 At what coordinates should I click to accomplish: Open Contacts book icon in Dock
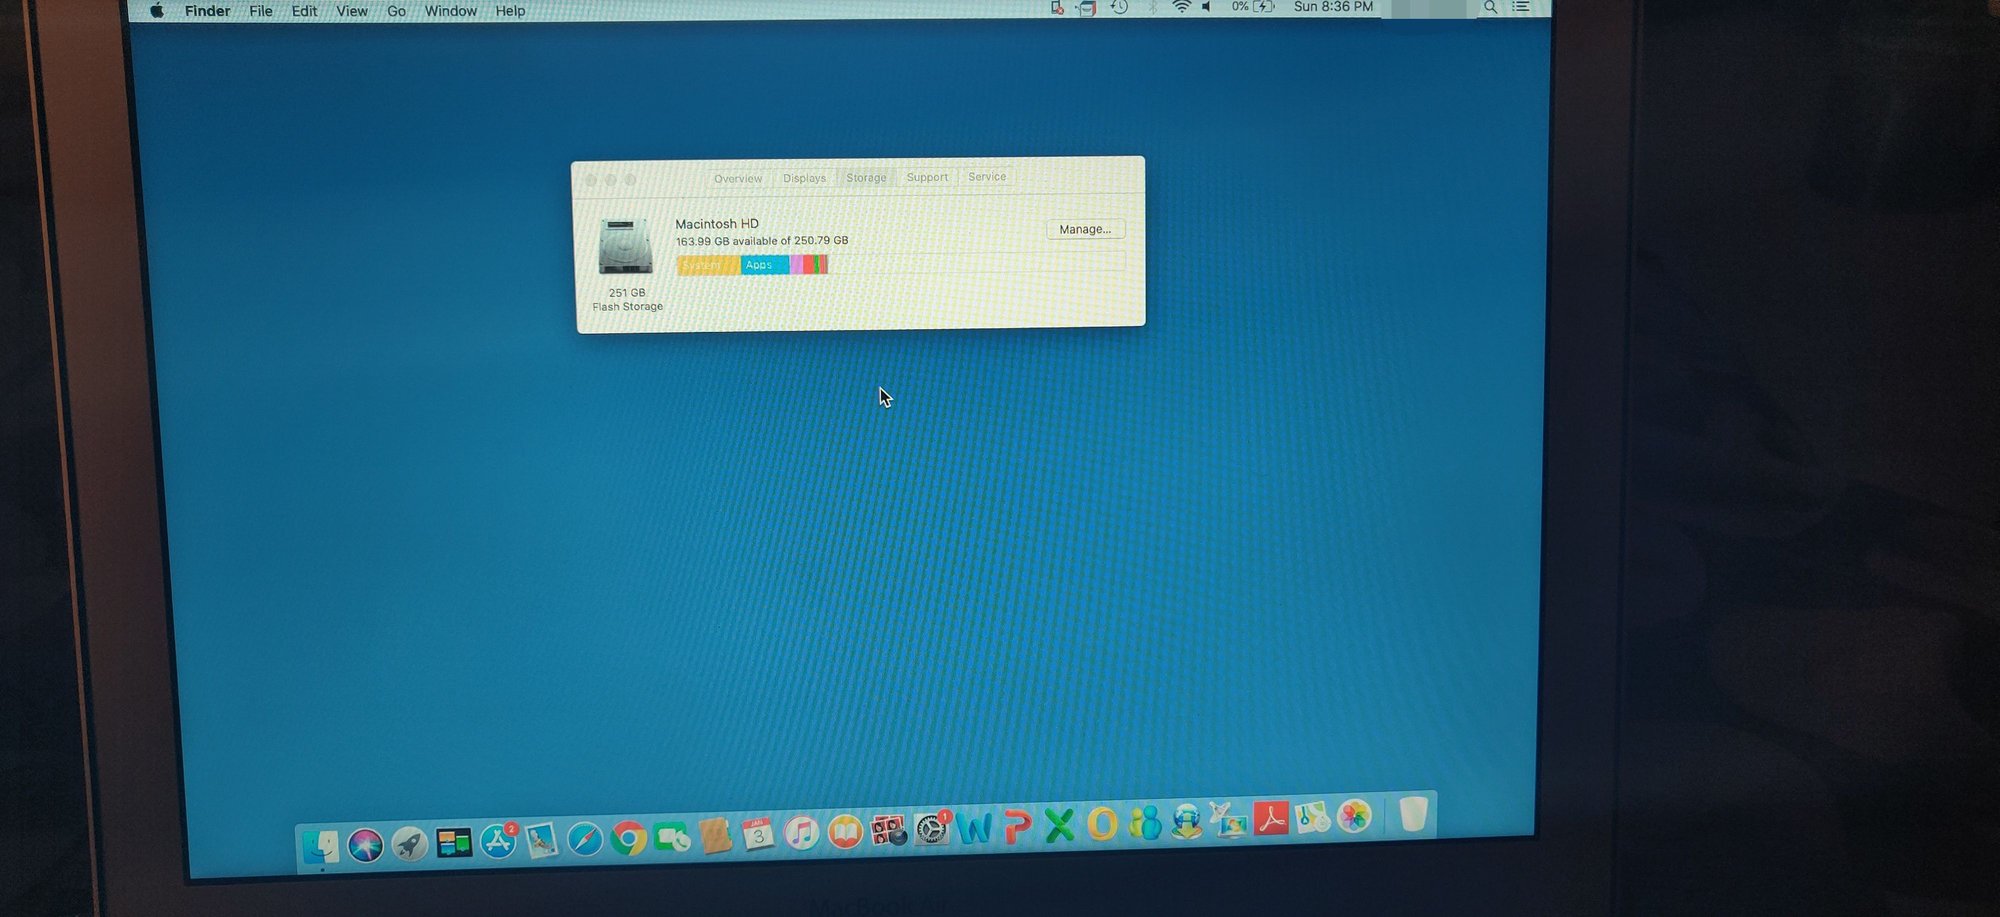click(715, 835)
